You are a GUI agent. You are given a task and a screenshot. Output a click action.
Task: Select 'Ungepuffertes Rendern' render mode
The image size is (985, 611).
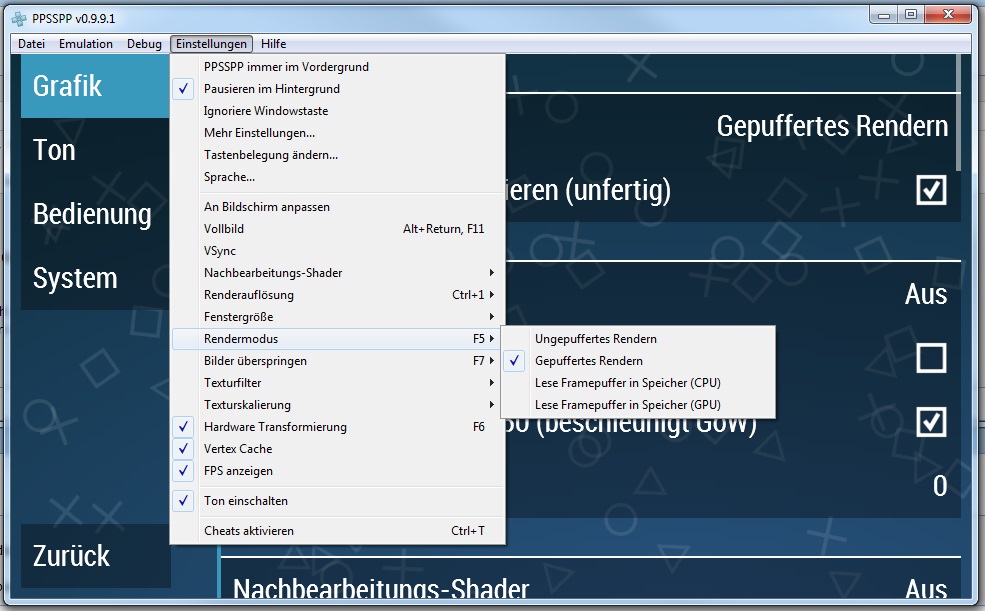click(x=596, y=339)
